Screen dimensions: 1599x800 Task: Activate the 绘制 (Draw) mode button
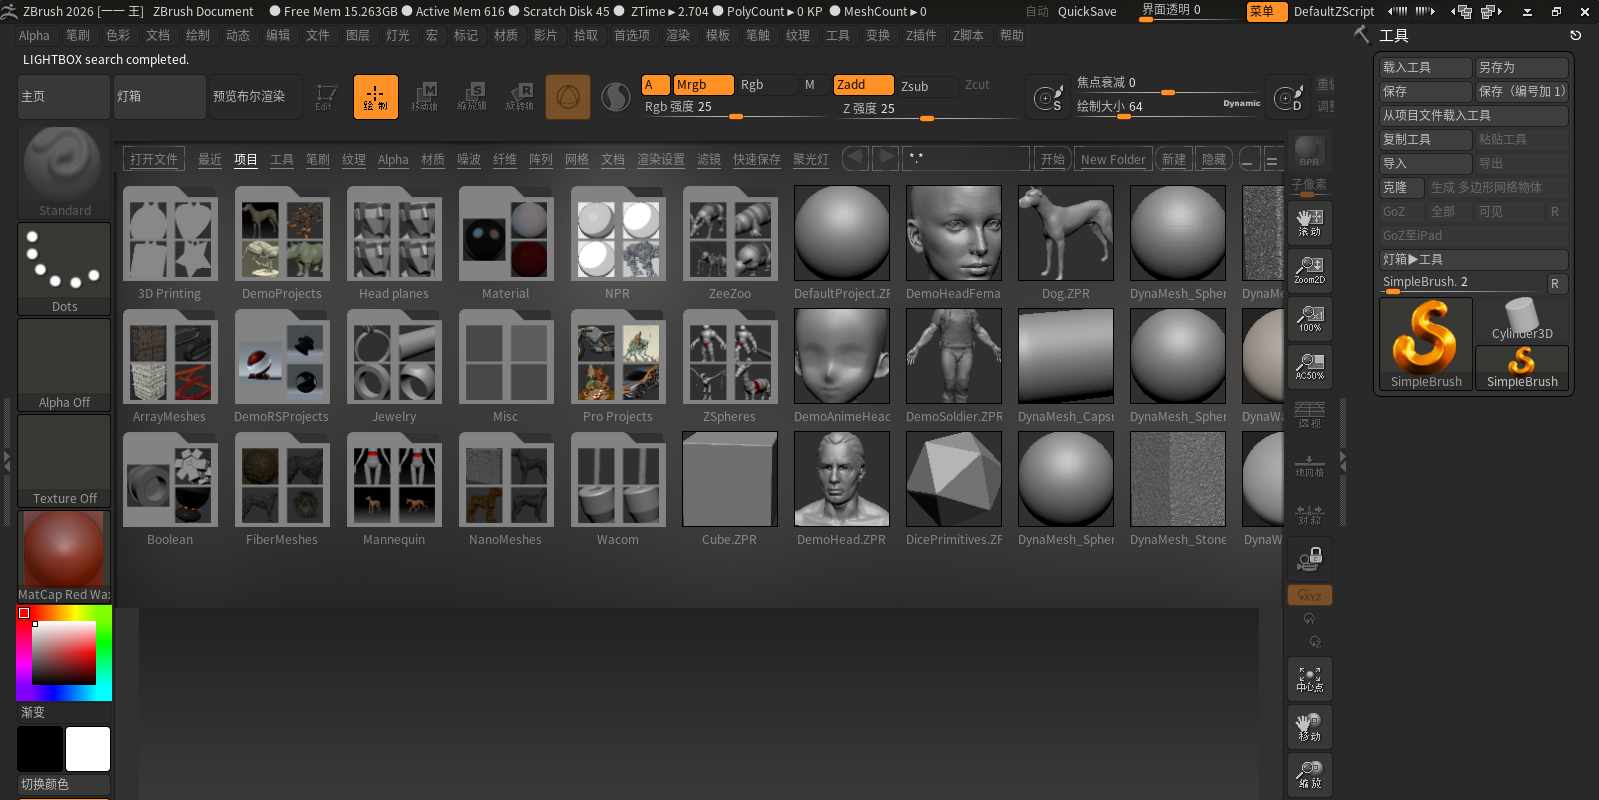[375, 97]
